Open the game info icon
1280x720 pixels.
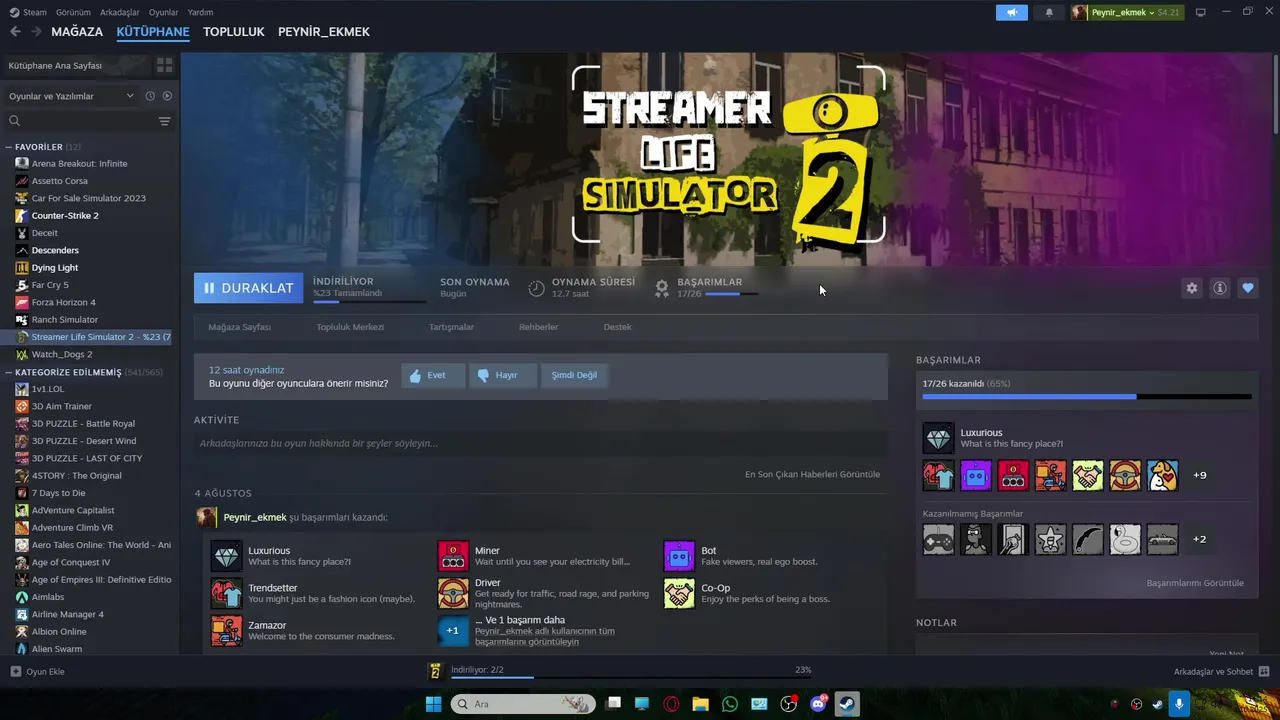coord(1220,288)
